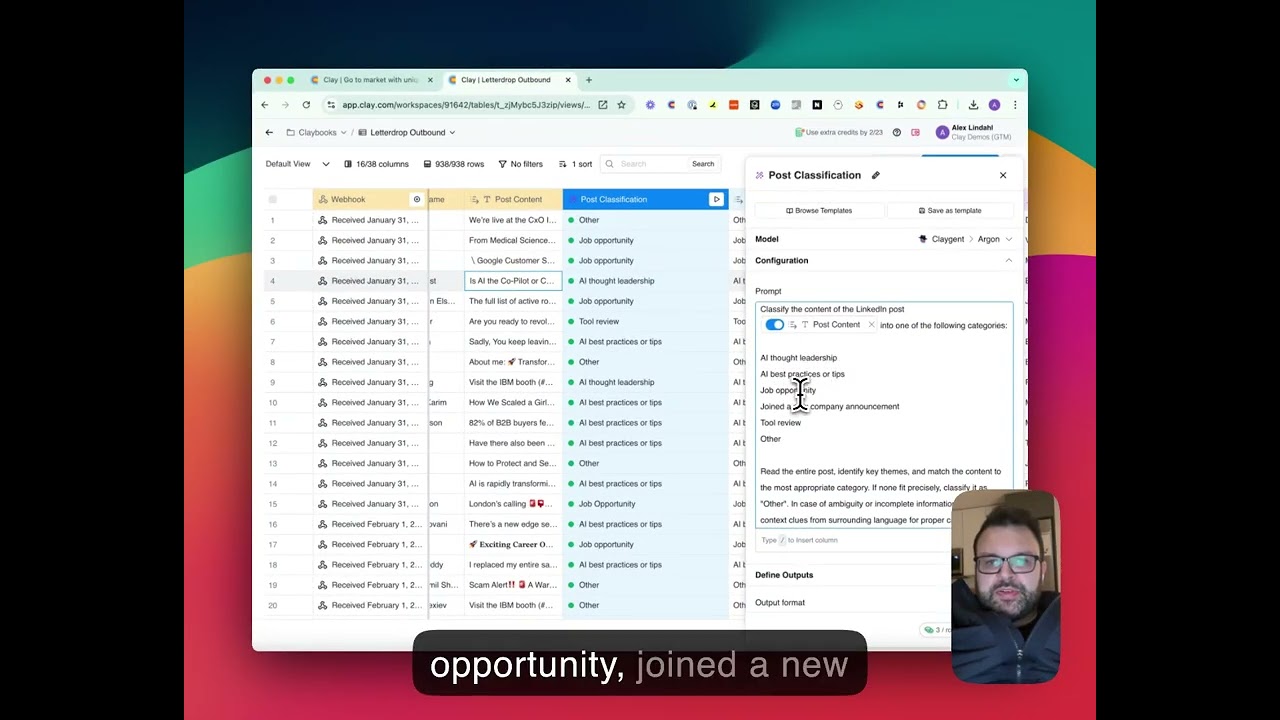Click the 'London's calling' post cell
Viewport: 1280px width, 720px height.
[x=513, y=504]
